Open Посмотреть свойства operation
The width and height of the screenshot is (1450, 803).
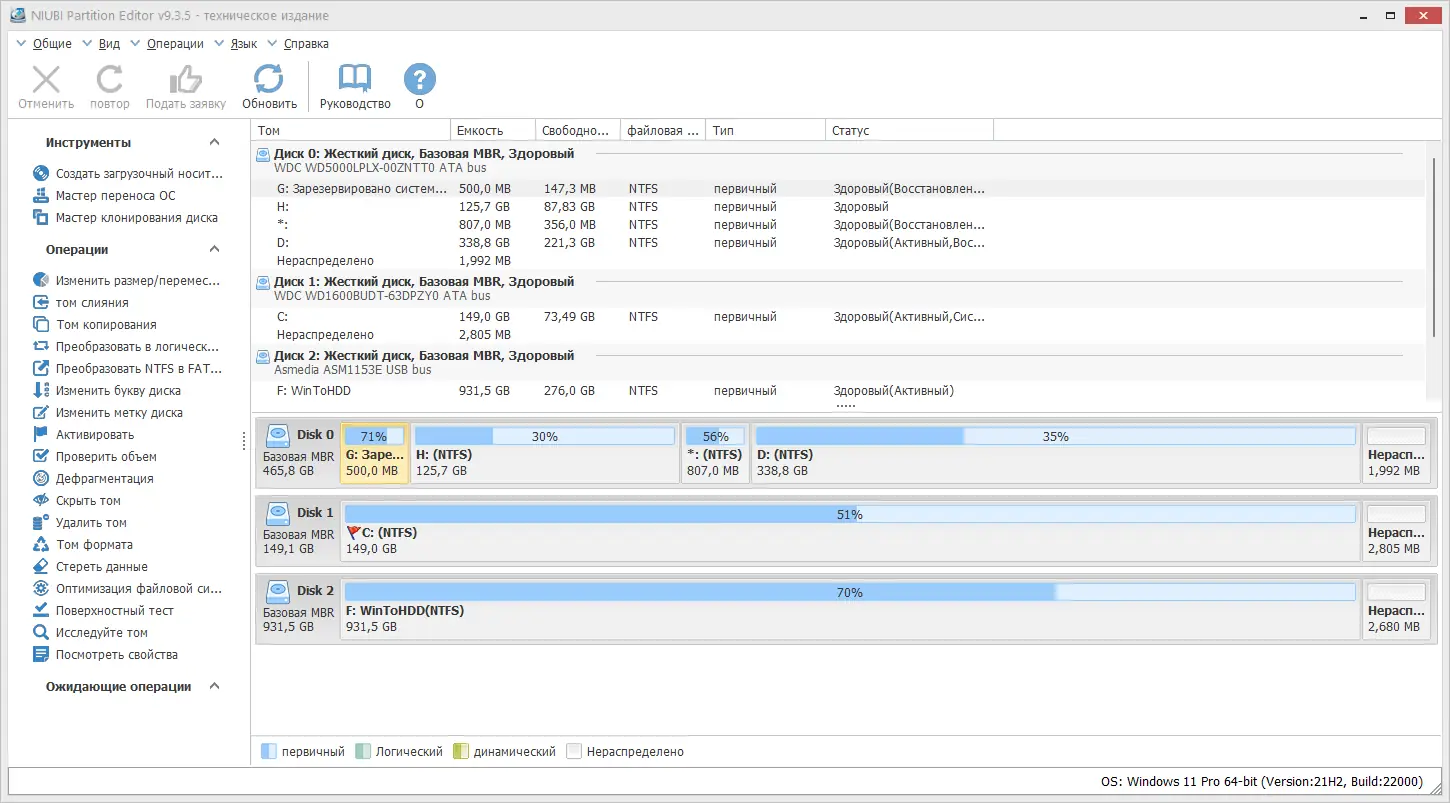(106, 655)
